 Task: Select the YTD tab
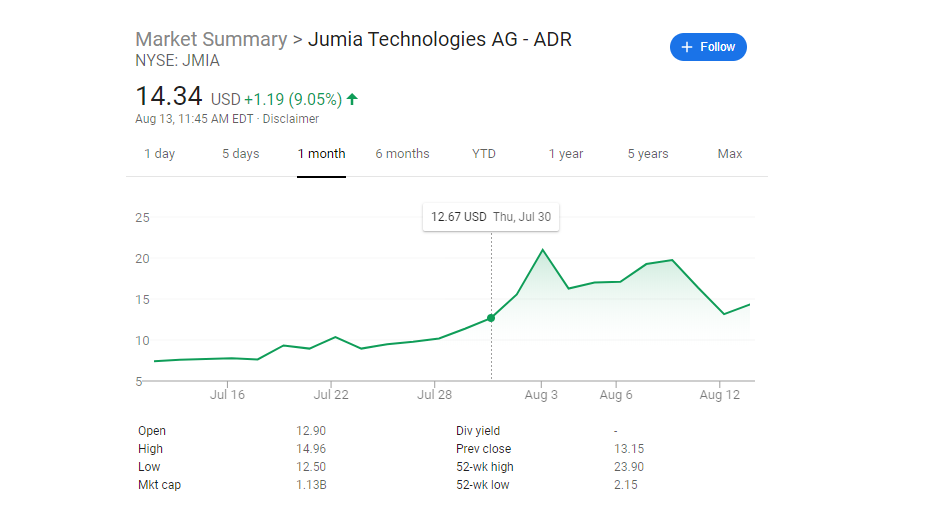(x=484, y=154)
